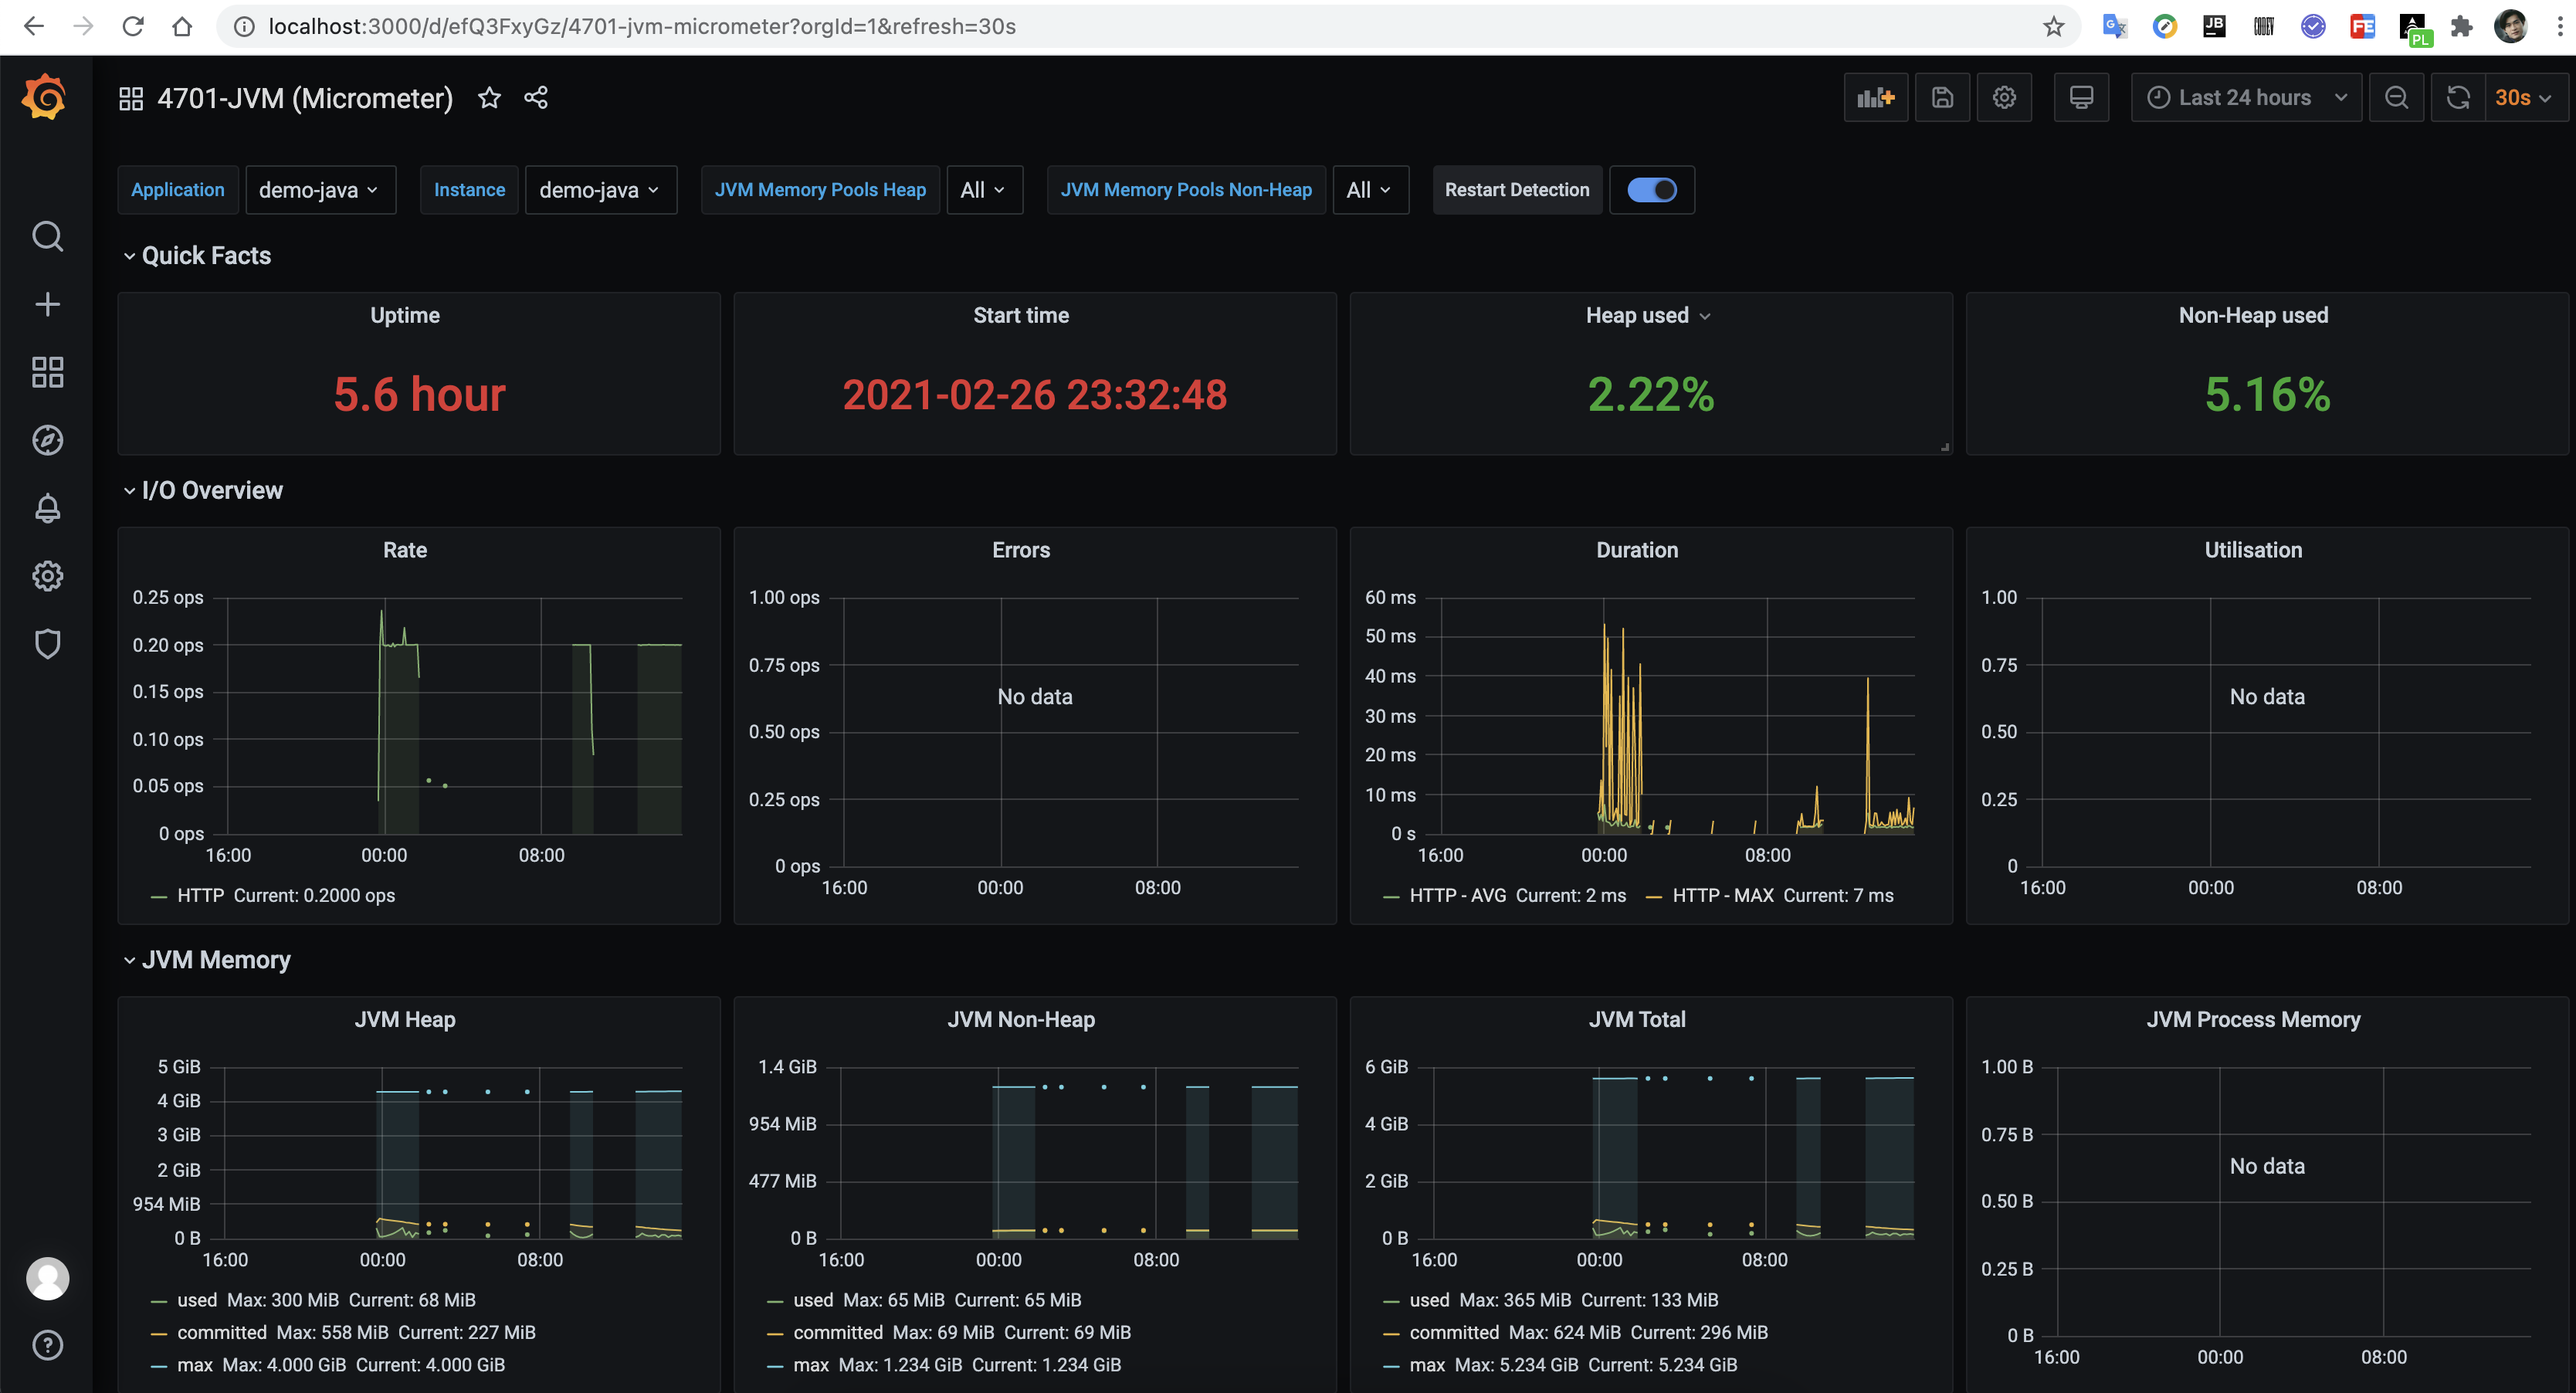This screenshot has width=2576, height=1393.
Task: Save the dashboard via disk icon
Action: (x=1942, y=97)
